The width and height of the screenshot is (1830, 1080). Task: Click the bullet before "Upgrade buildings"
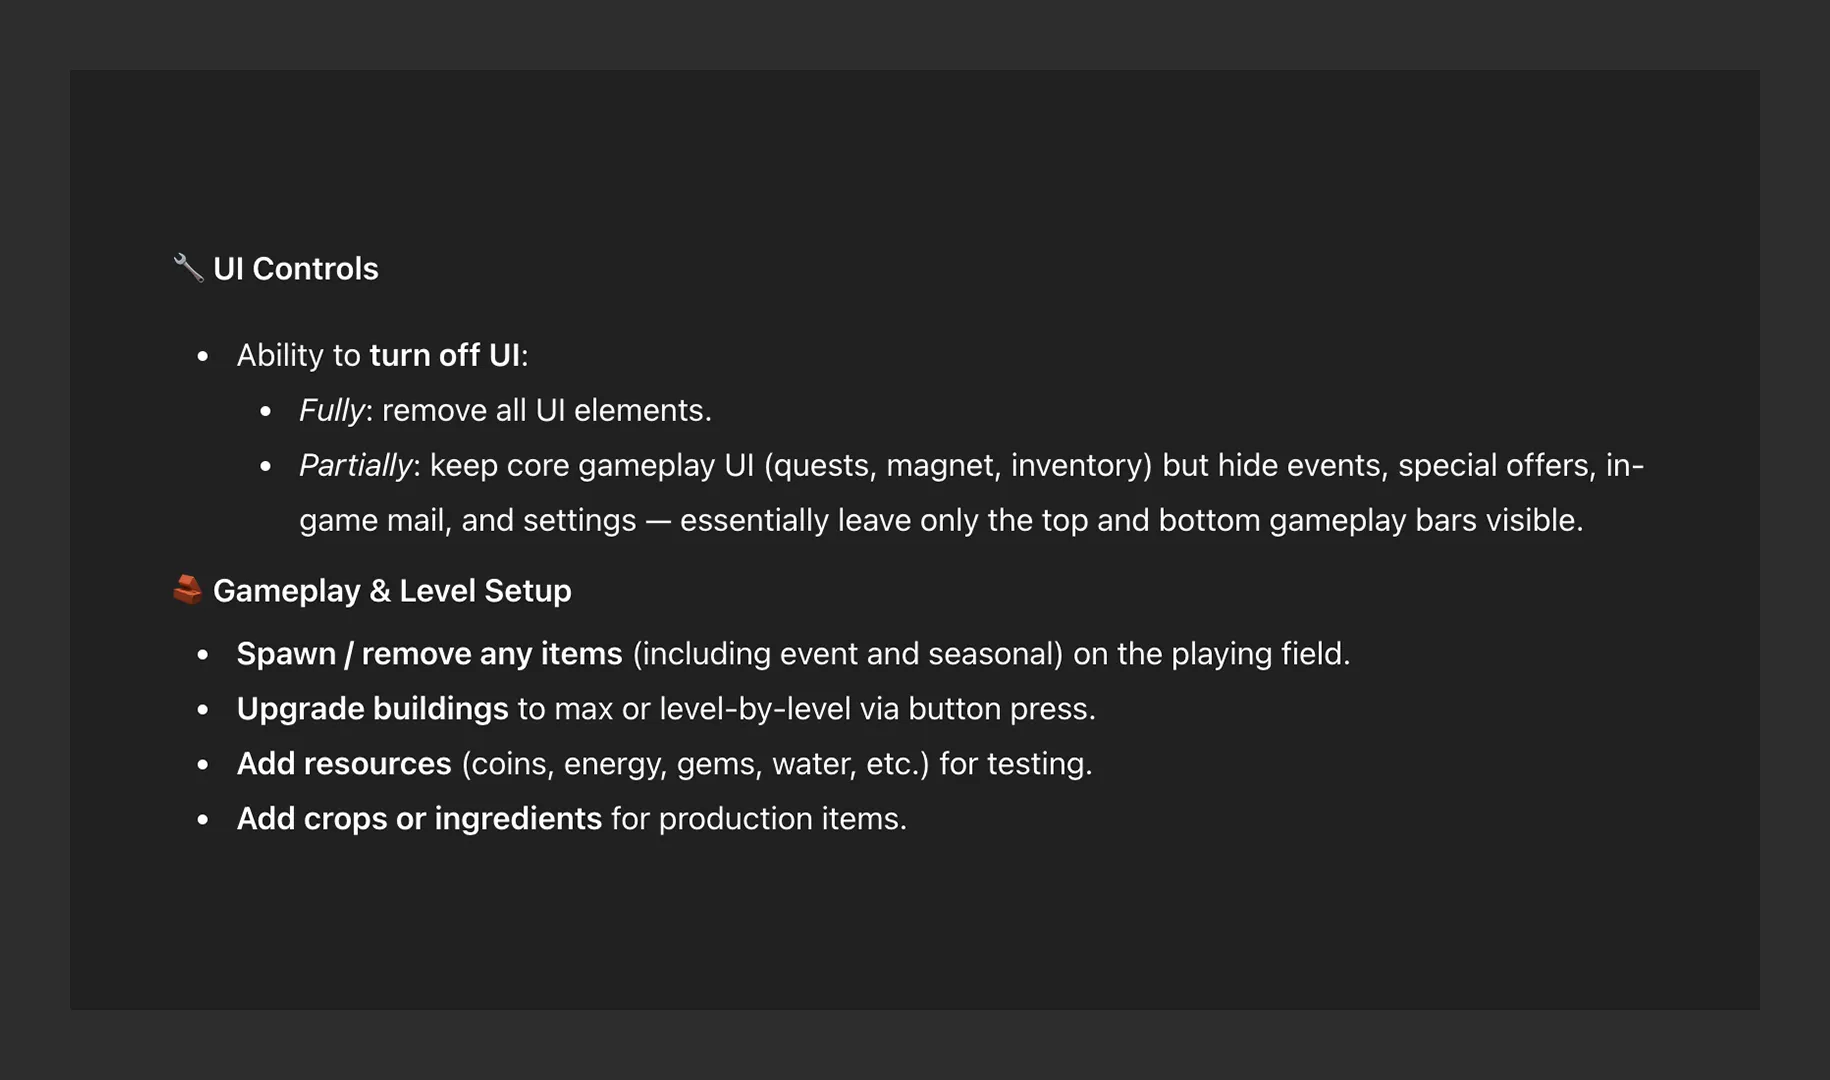[203, 710]
